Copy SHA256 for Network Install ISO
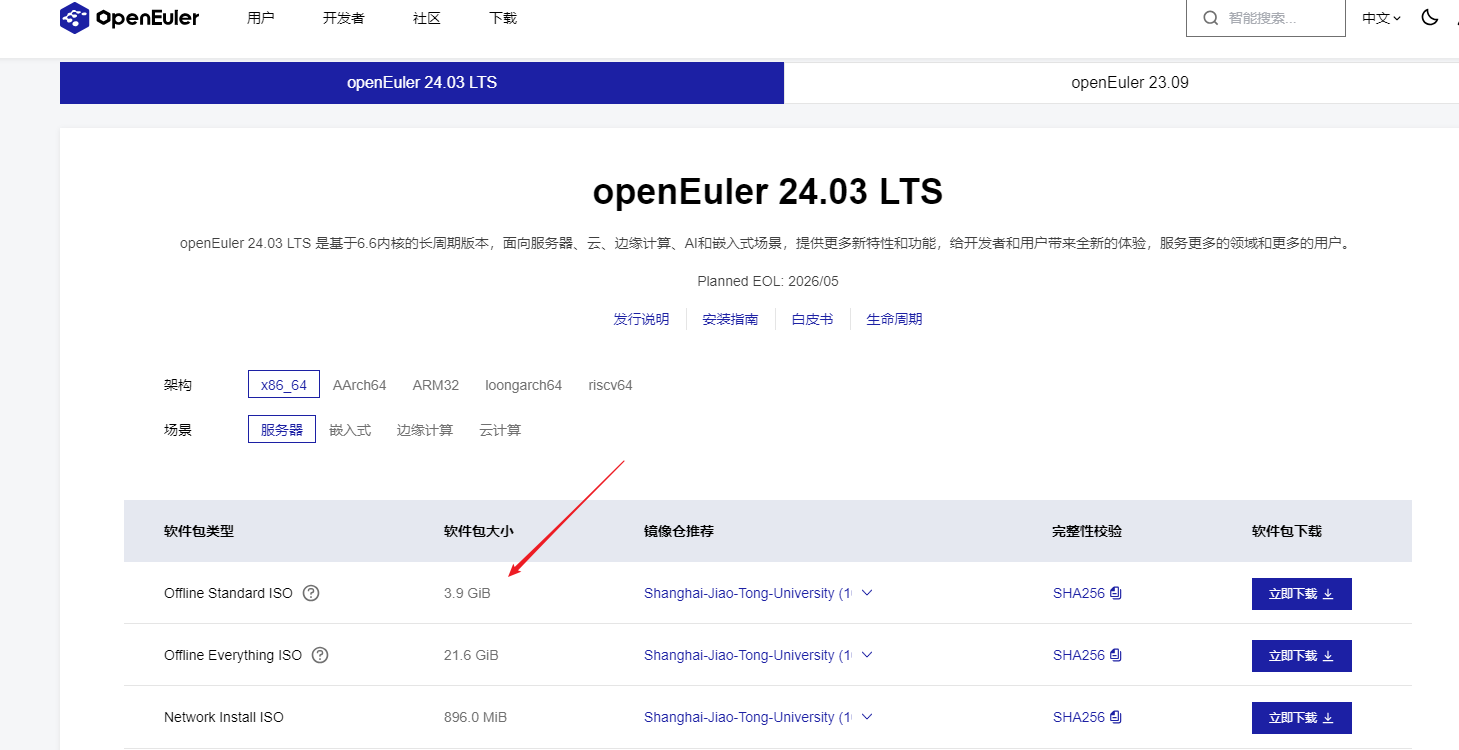Image resolution: width=1459 pixels, height=750 pixels. point(1116,717)
